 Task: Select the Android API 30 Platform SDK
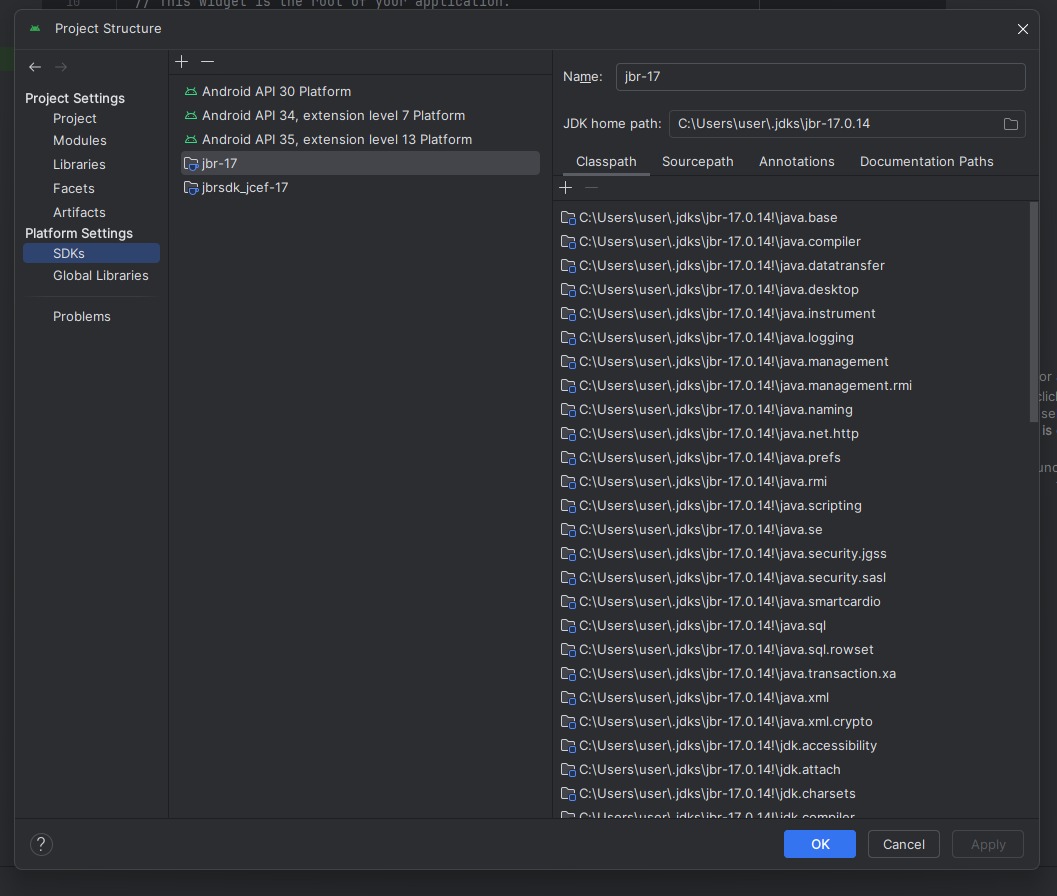276,91
